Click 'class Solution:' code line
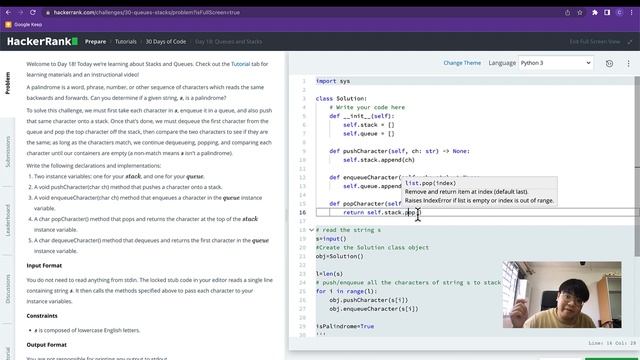The image size is (640, 360). pyautogui.click(x=341, y=98)
